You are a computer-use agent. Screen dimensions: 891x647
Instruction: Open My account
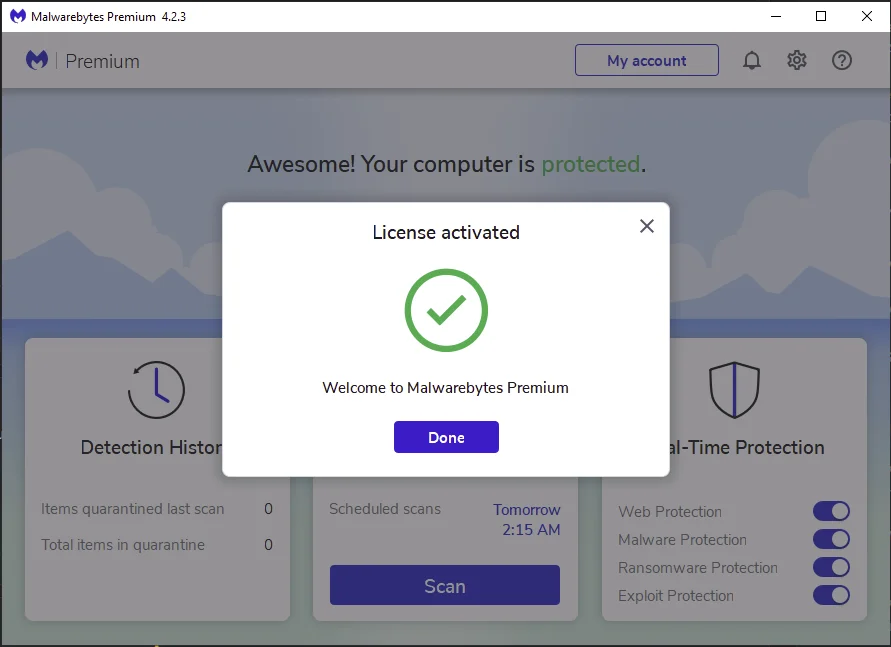click(647, 60)
